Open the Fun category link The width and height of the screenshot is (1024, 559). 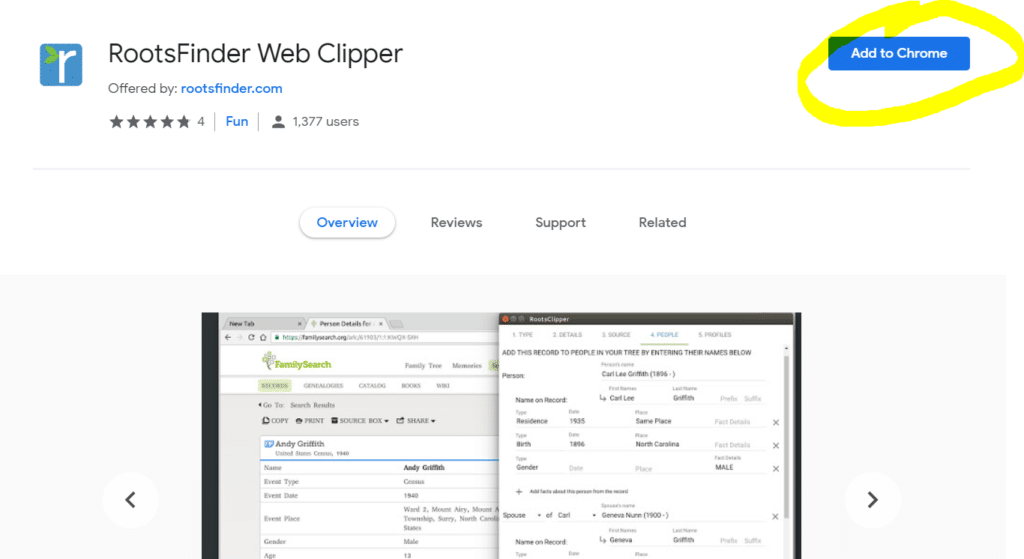click(x=236, y=121)
